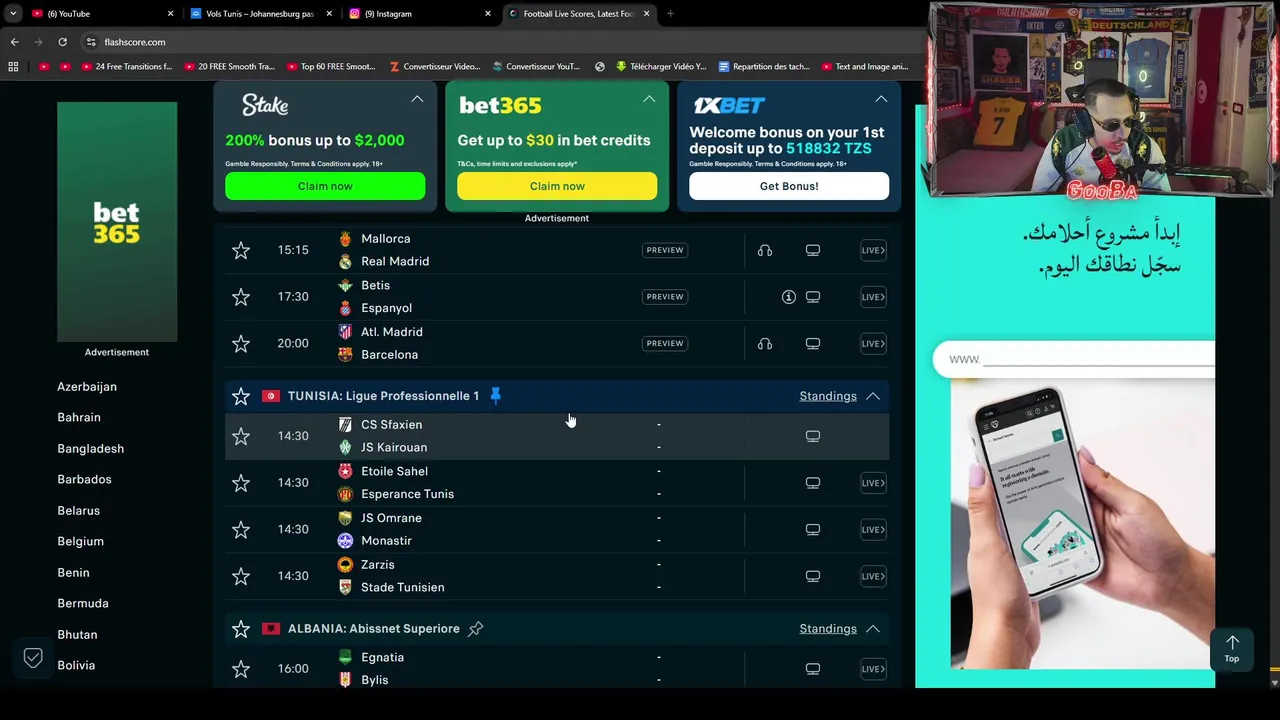Star the Albania Abissnet Superiore league
1280x720 pixels.
click(x=241, y=629)
